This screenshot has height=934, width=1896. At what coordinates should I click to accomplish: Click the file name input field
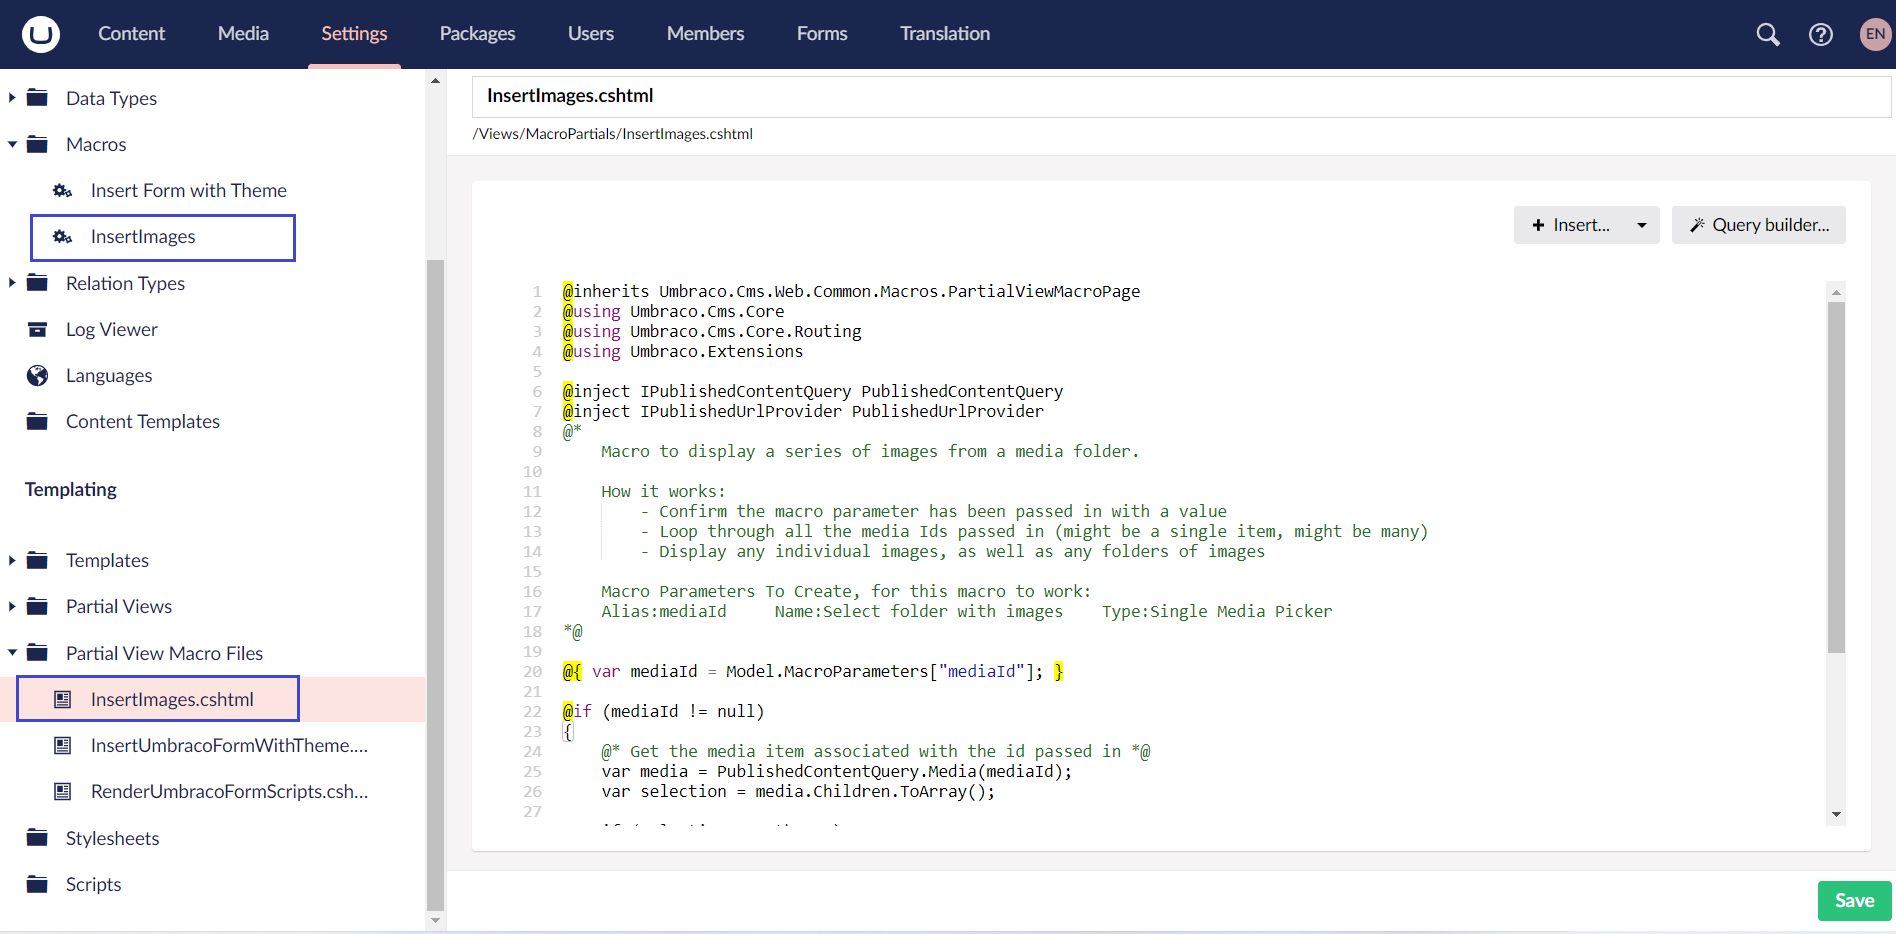(x=1180, y=96)
